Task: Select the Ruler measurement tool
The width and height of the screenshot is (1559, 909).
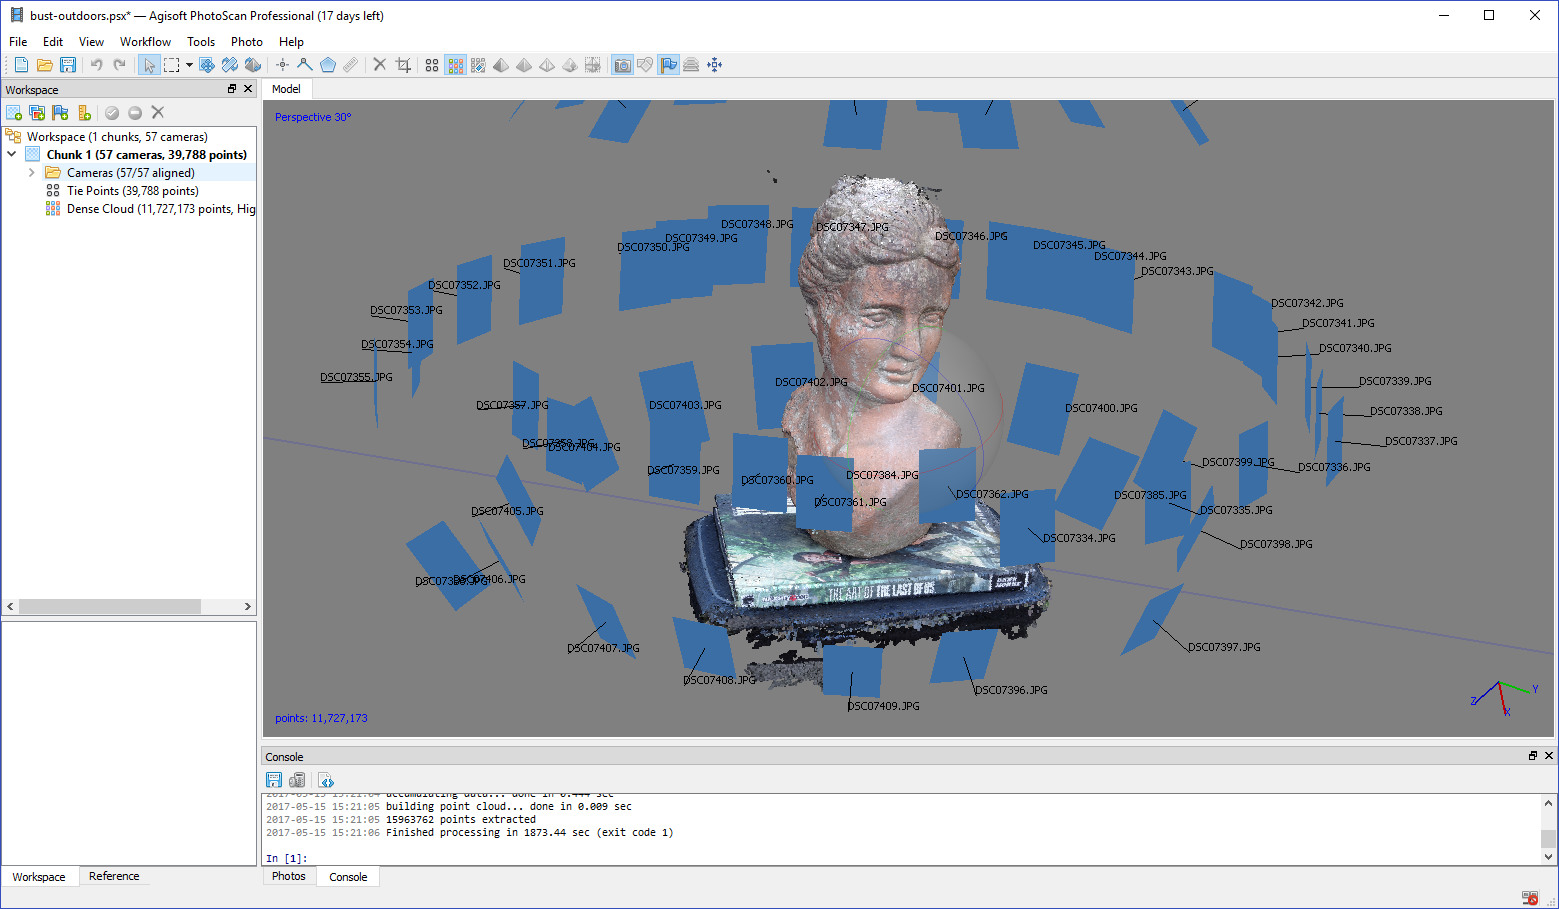Action: pos(350,65)
